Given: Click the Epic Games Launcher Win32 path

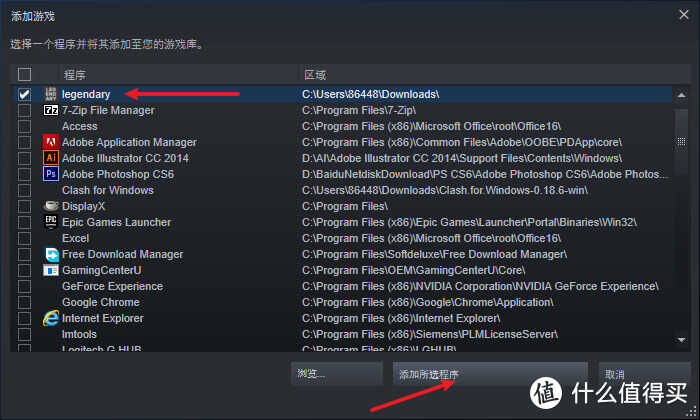Looking at the screenshot, I should pyautogui.click(x=470, y=222).
